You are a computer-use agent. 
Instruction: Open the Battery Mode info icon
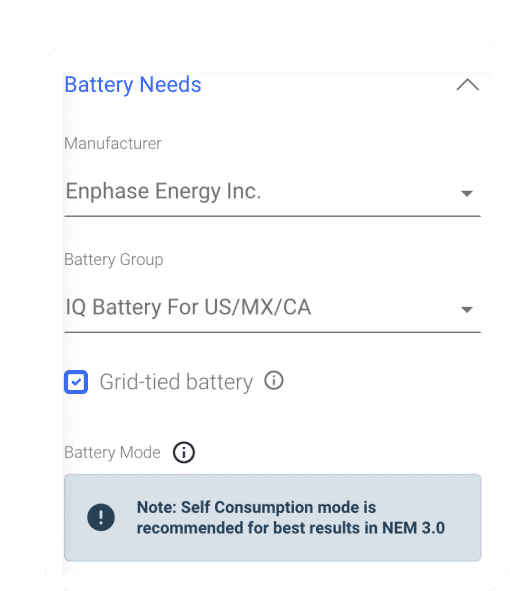point(184,452)
